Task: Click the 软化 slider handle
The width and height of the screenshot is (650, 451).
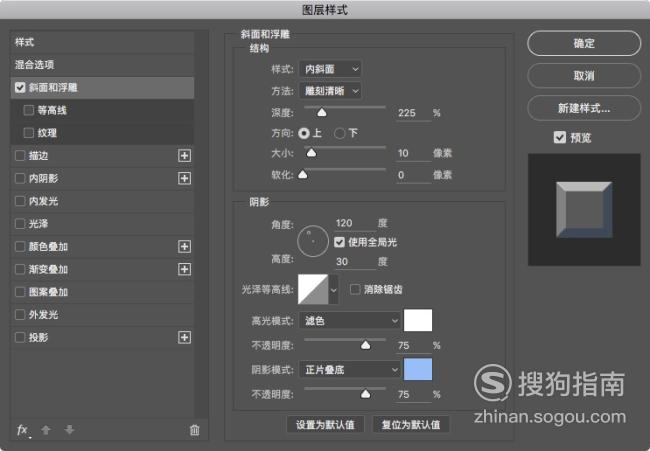Action: coord(303,175)
